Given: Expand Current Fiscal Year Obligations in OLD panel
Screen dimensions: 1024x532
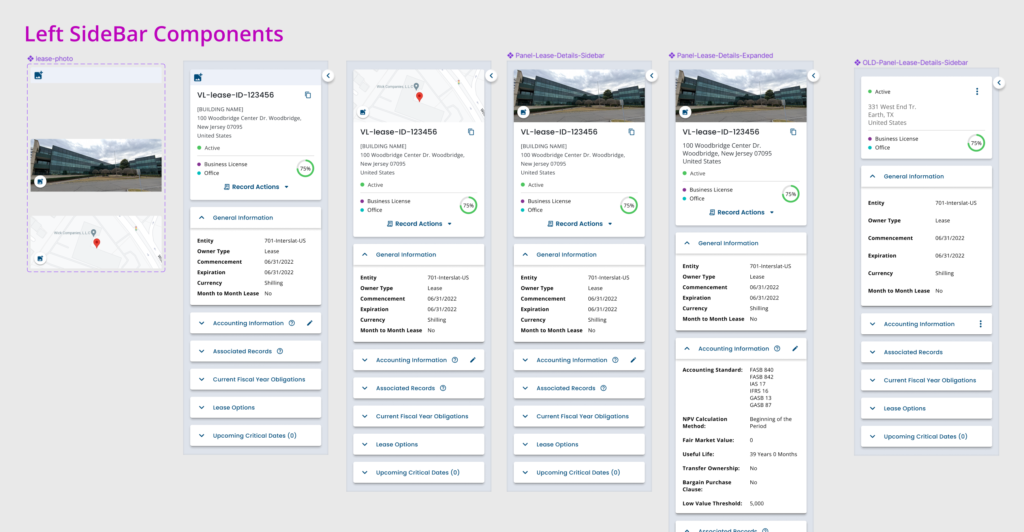Looking at the screenshot, I should pyautogui.click(x=929, y=380).
